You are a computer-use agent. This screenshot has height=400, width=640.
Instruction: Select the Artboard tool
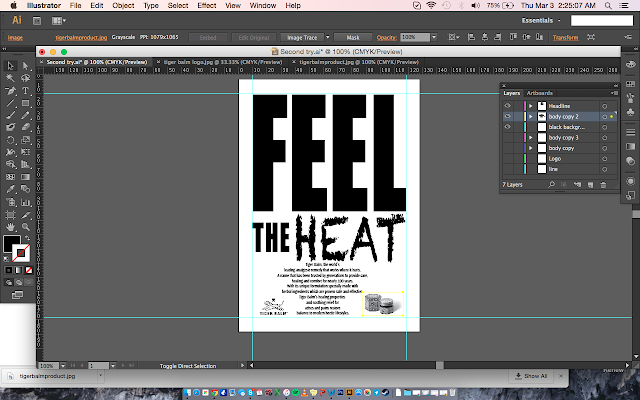point(10,214)
